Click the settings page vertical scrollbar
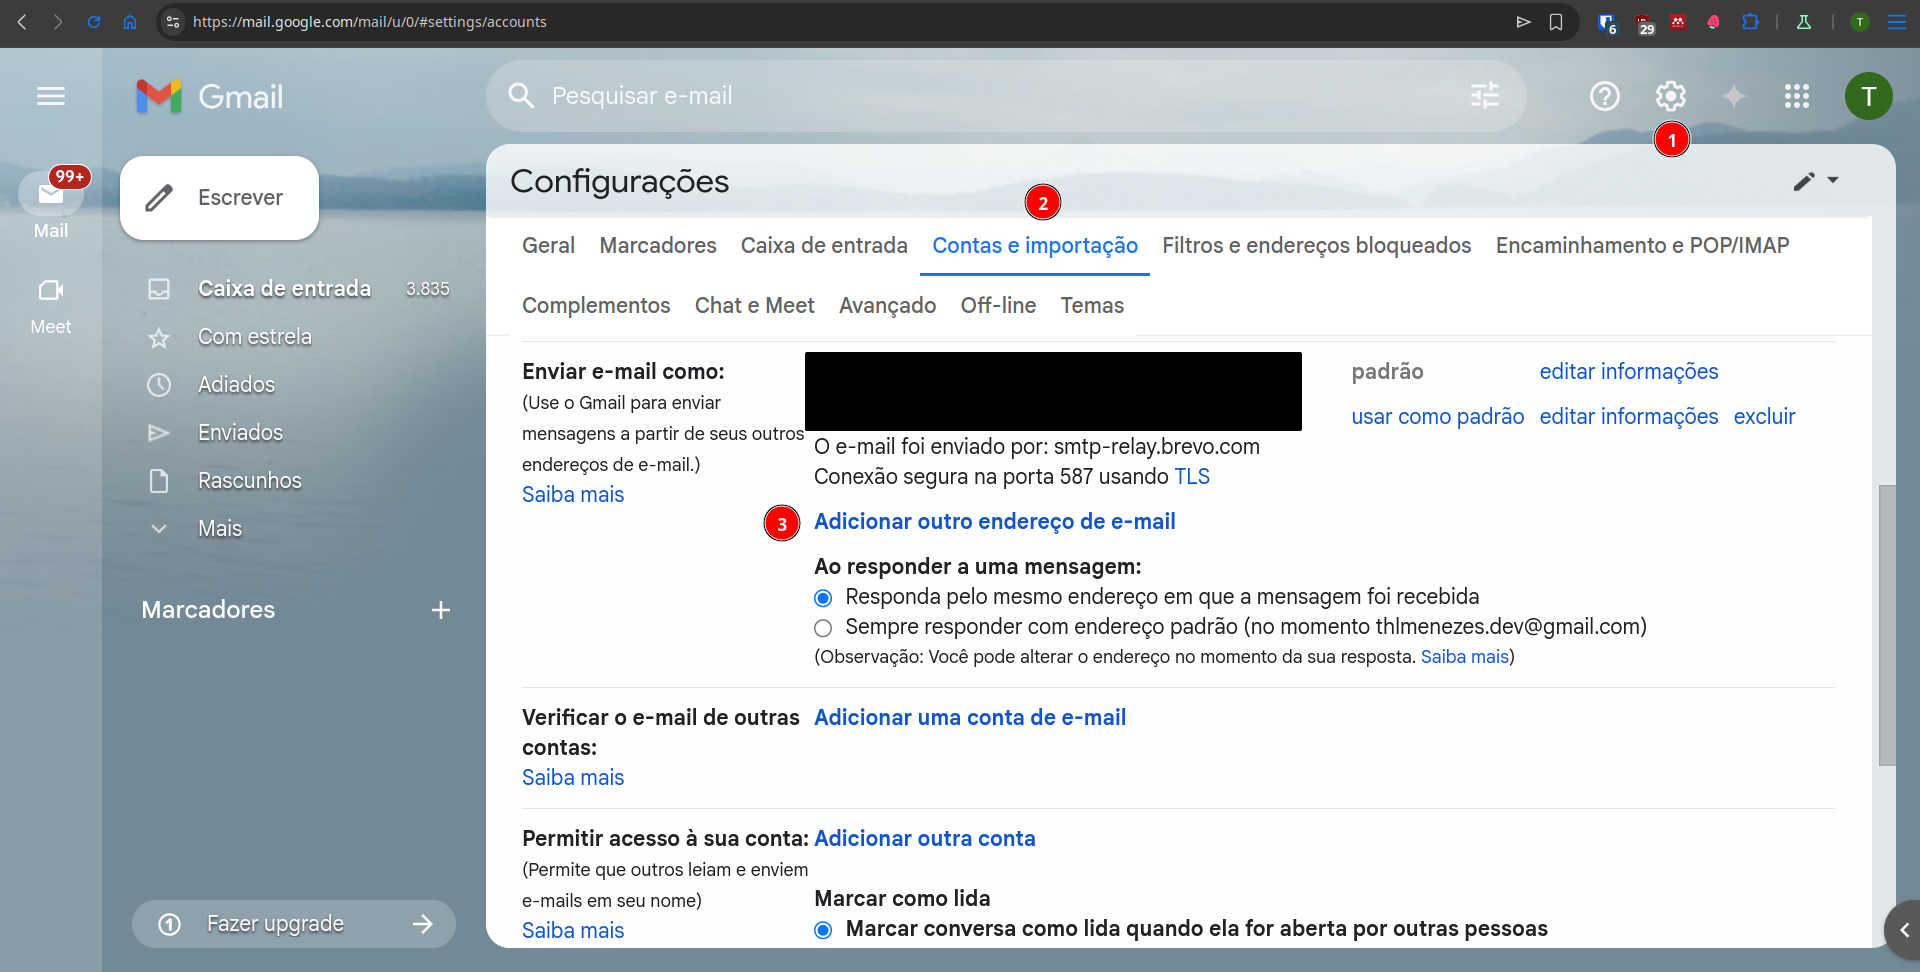Image resolution: width=1920 pixels, height=972 pixels. (1887, 625)
